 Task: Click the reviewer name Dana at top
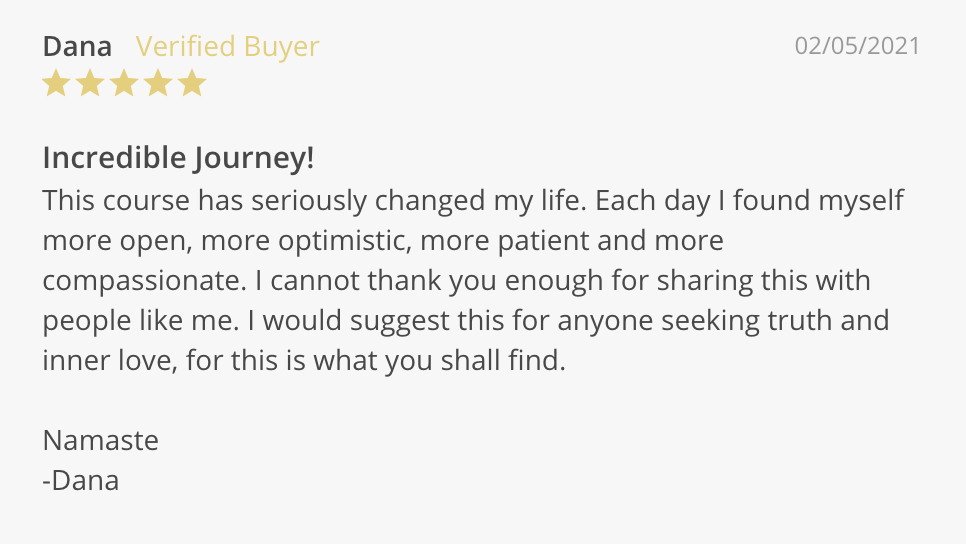click(x=77, y=47)
